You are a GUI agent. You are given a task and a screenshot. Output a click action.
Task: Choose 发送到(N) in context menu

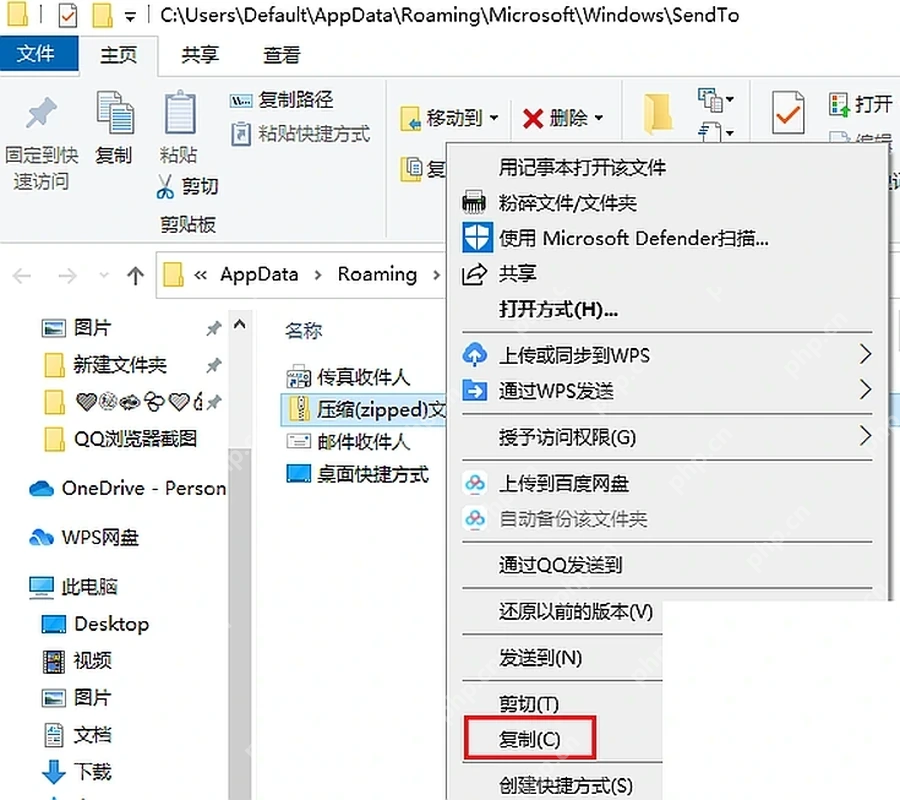(540, 658)
